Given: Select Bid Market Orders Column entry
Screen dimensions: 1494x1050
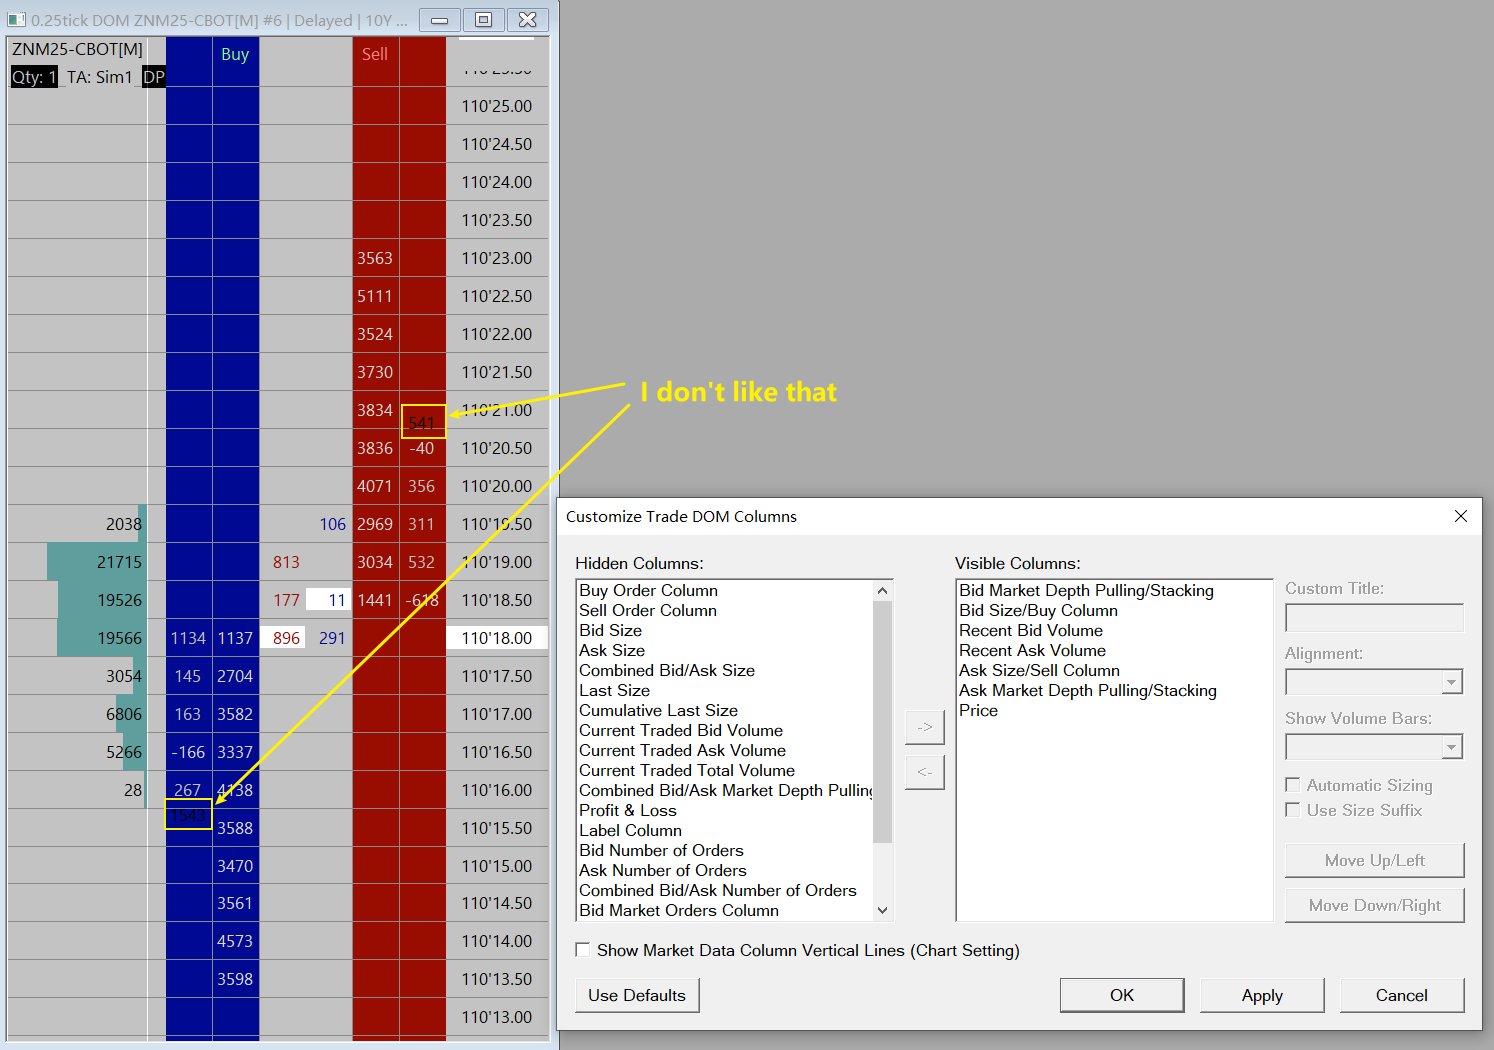Looking at the screenshot, I should (x=679, y=910).
